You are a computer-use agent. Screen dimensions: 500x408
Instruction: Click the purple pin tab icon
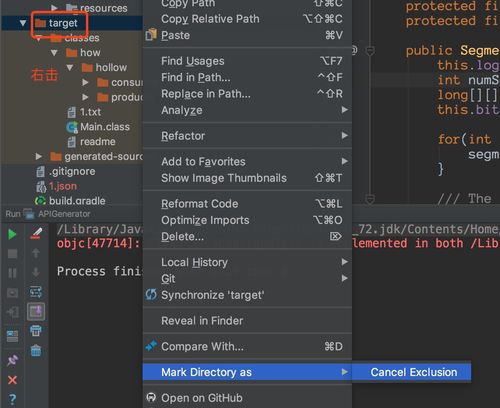12,361
